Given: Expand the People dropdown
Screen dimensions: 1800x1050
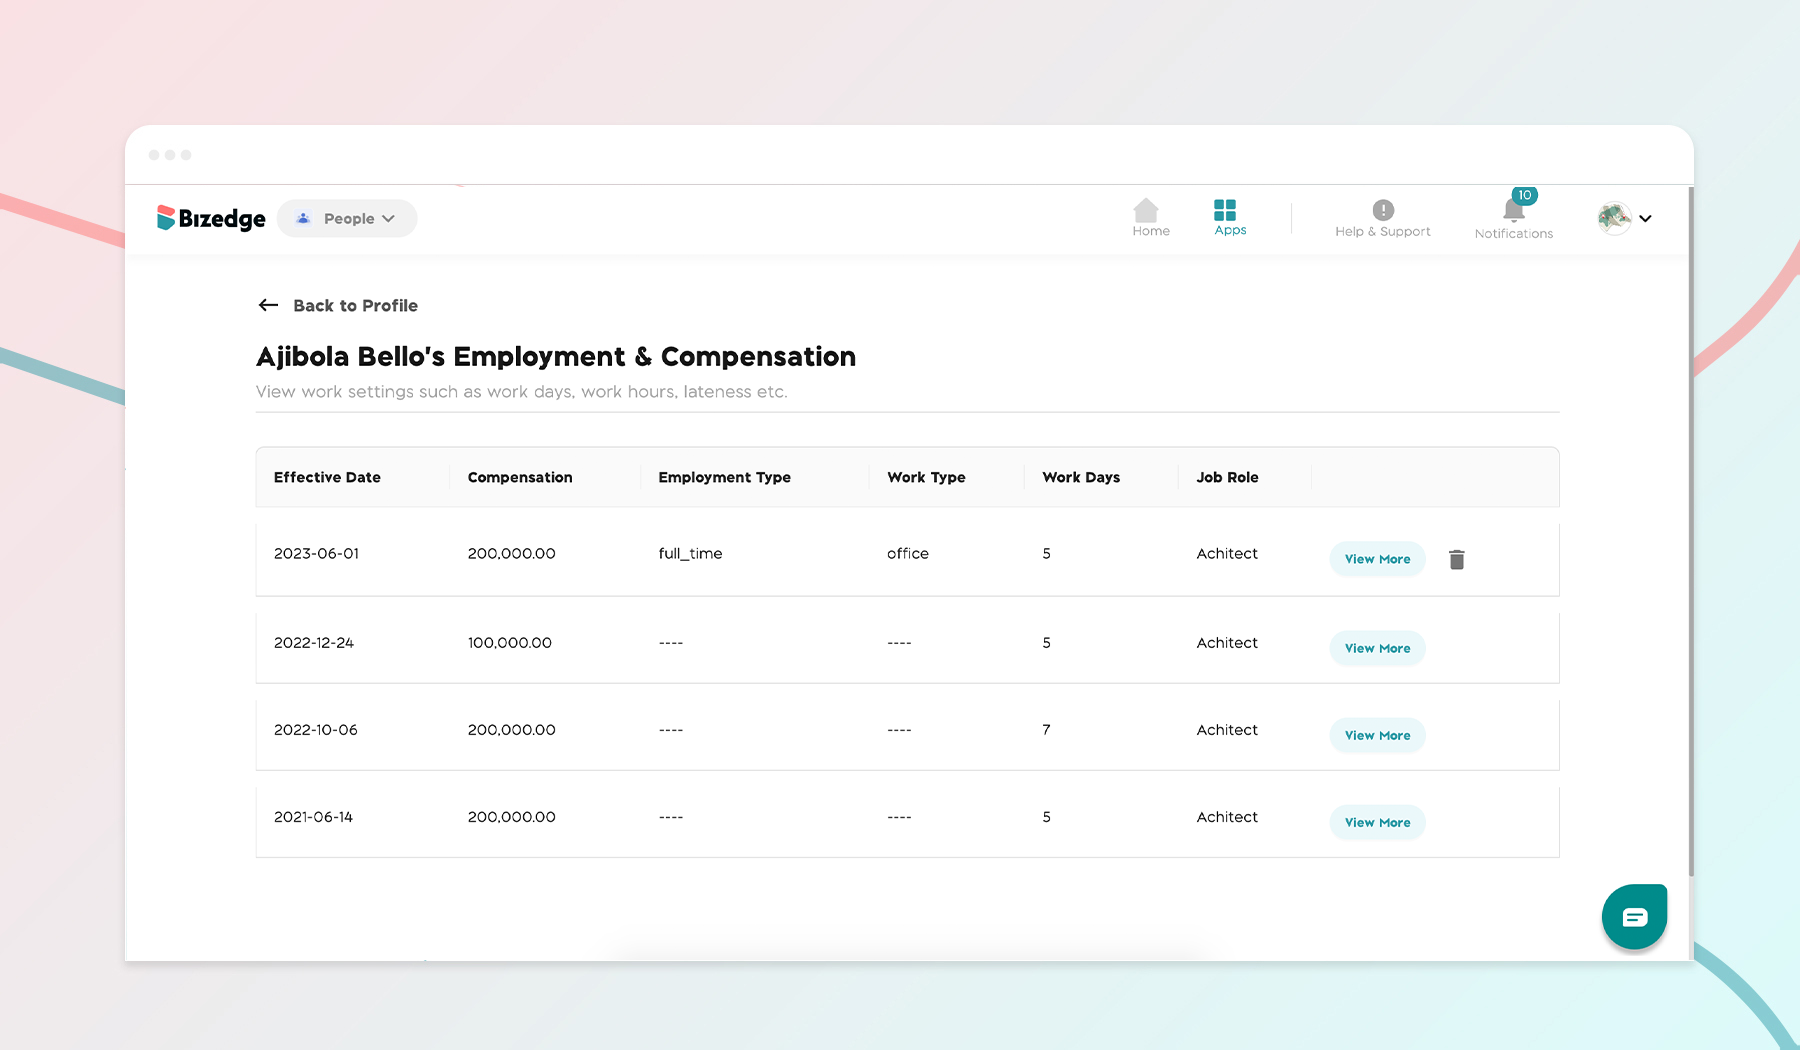Looking at the screenshot, I should 391,218.
